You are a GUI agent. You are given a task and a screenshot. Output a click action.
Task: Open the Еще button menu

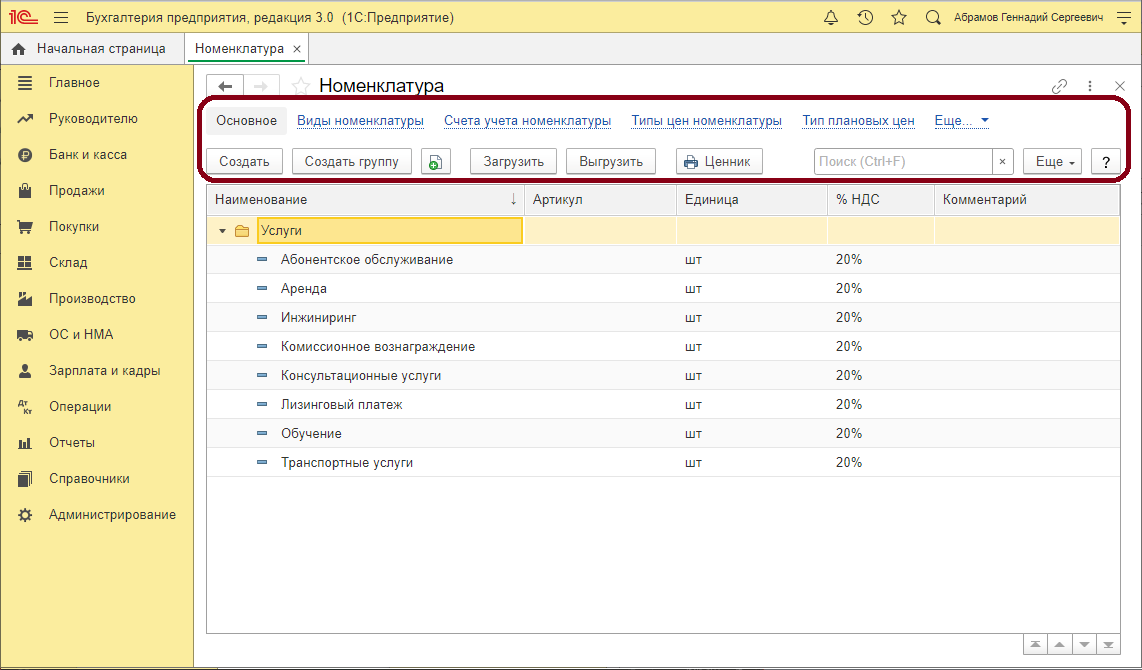click(1052, 161)
